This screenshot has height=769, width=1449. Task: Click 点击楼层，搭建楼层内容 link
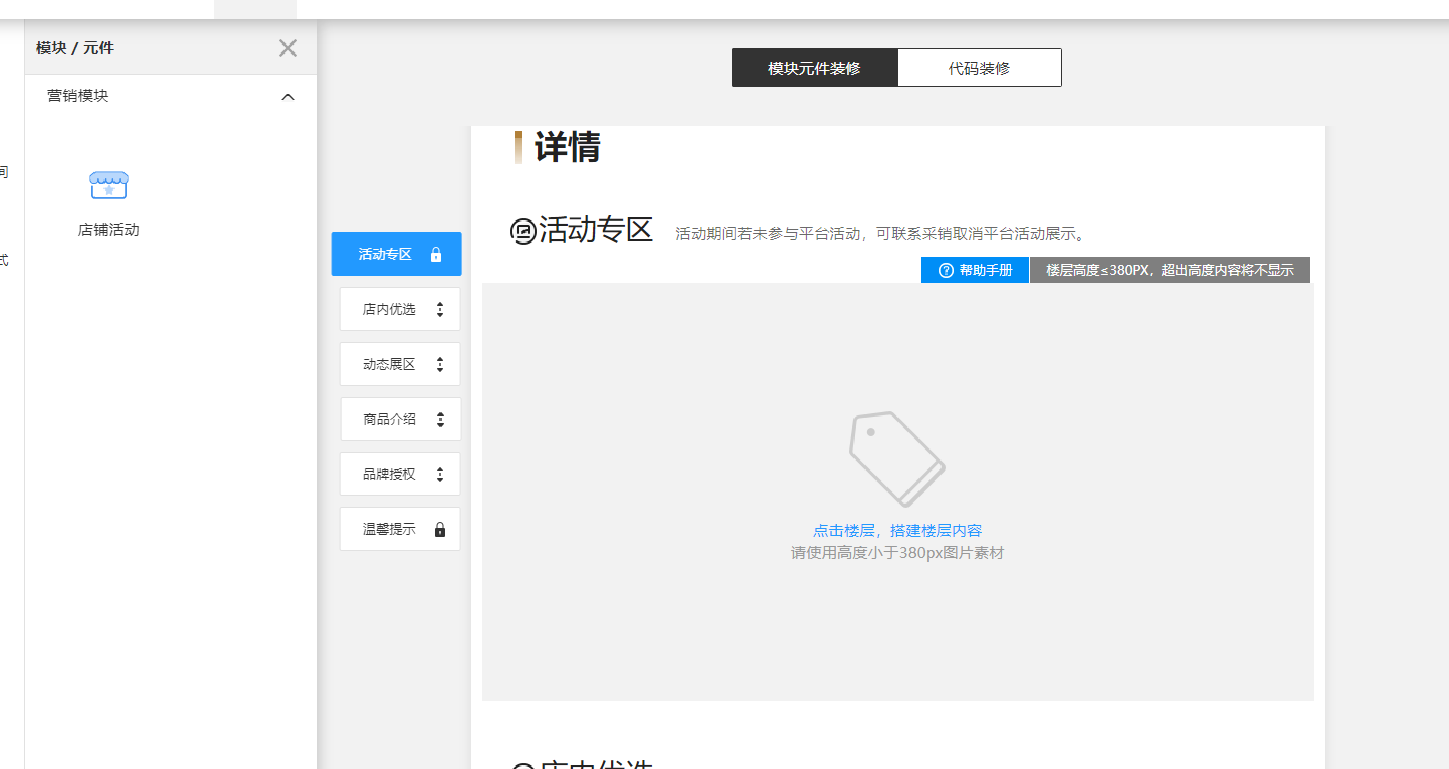897,531
